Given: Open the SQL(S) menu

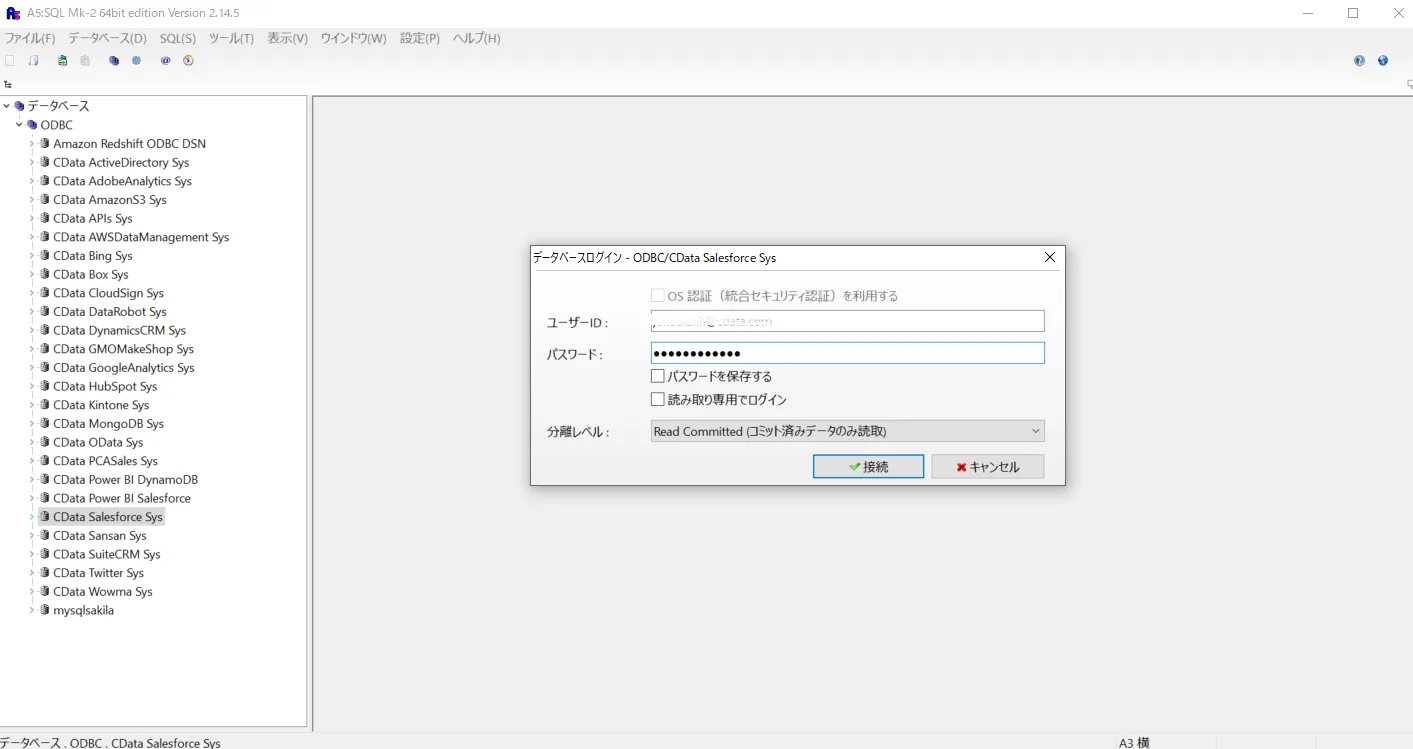Looking at the screenshot, I should click(x=177, y=38).
